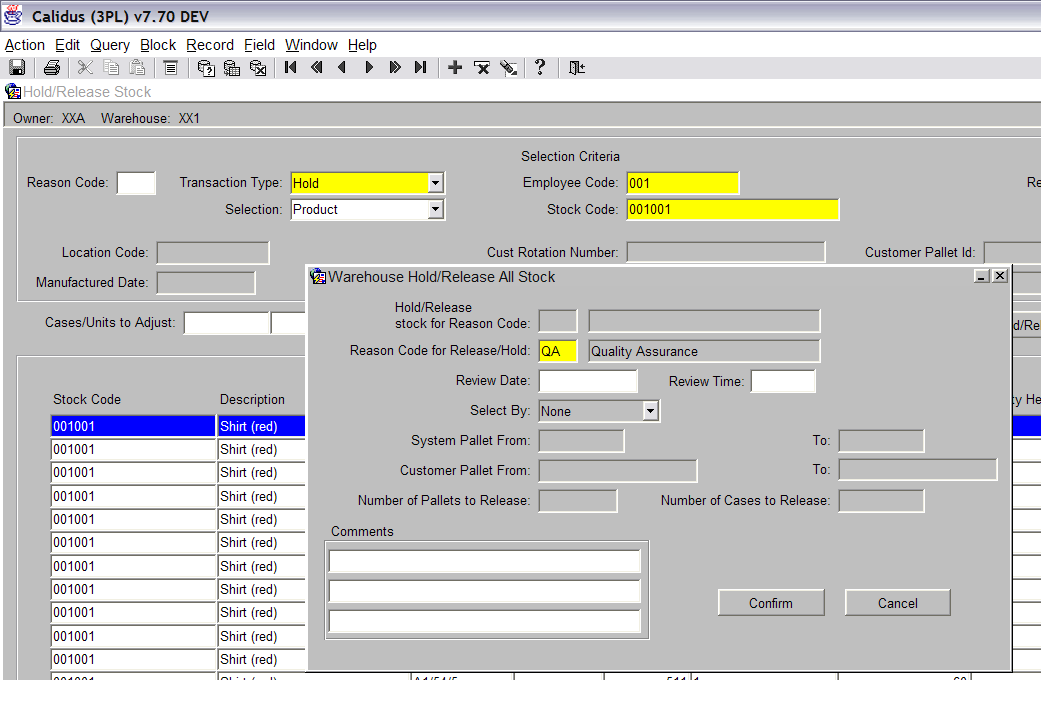Open the Selection dropdown showing Product
This screenshot has height=701, width=1048.
click(436, 209)
